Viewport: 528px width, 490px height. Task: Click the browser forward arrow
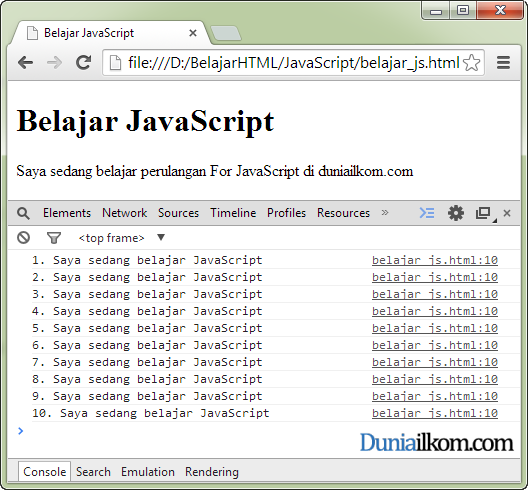(54, 63)
